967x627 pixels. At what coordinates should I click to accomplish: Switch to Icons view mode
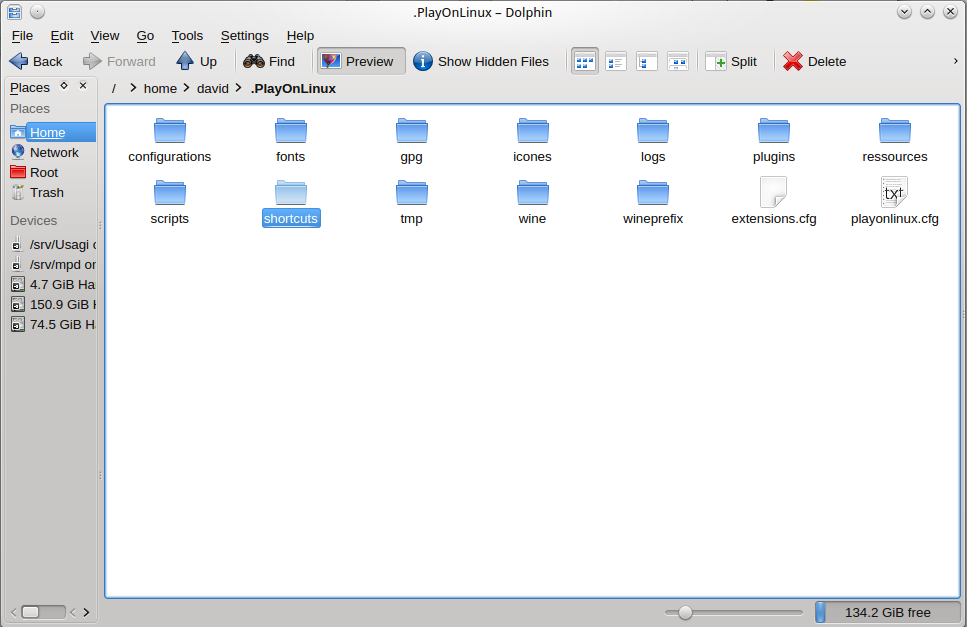pyautogui.click(x=584, y=62)
